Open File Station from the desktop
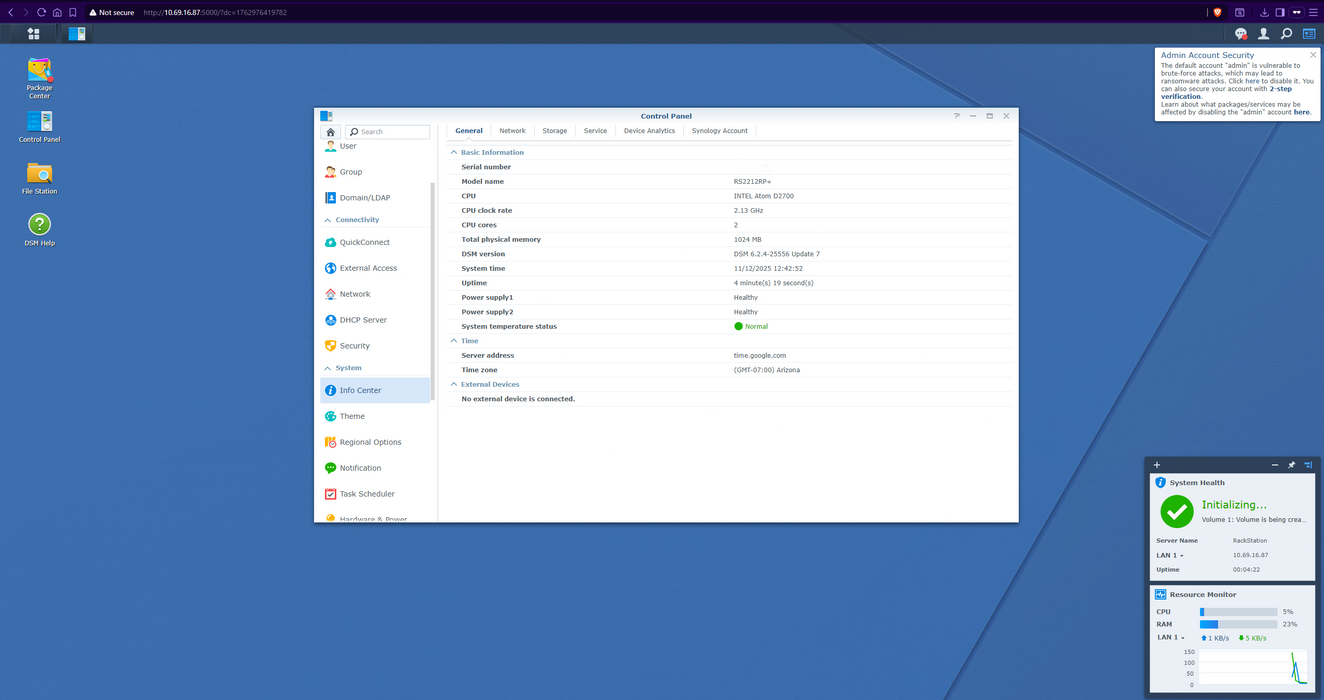The image size is (1324, 700). (39, 172)
